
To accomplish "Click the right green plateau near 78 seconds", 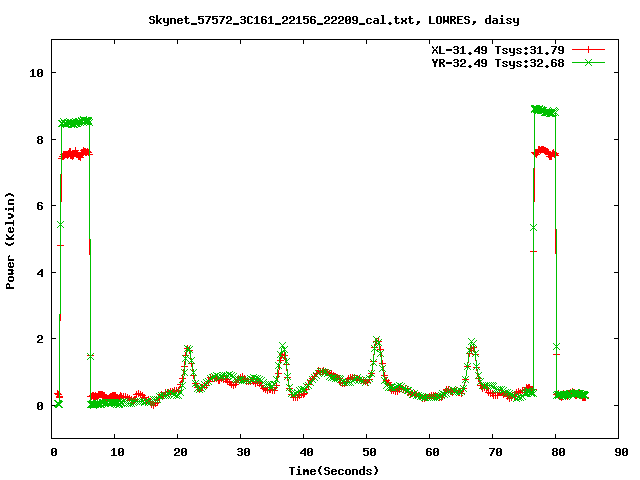I will pyautogui.click(x=544, y=110).
